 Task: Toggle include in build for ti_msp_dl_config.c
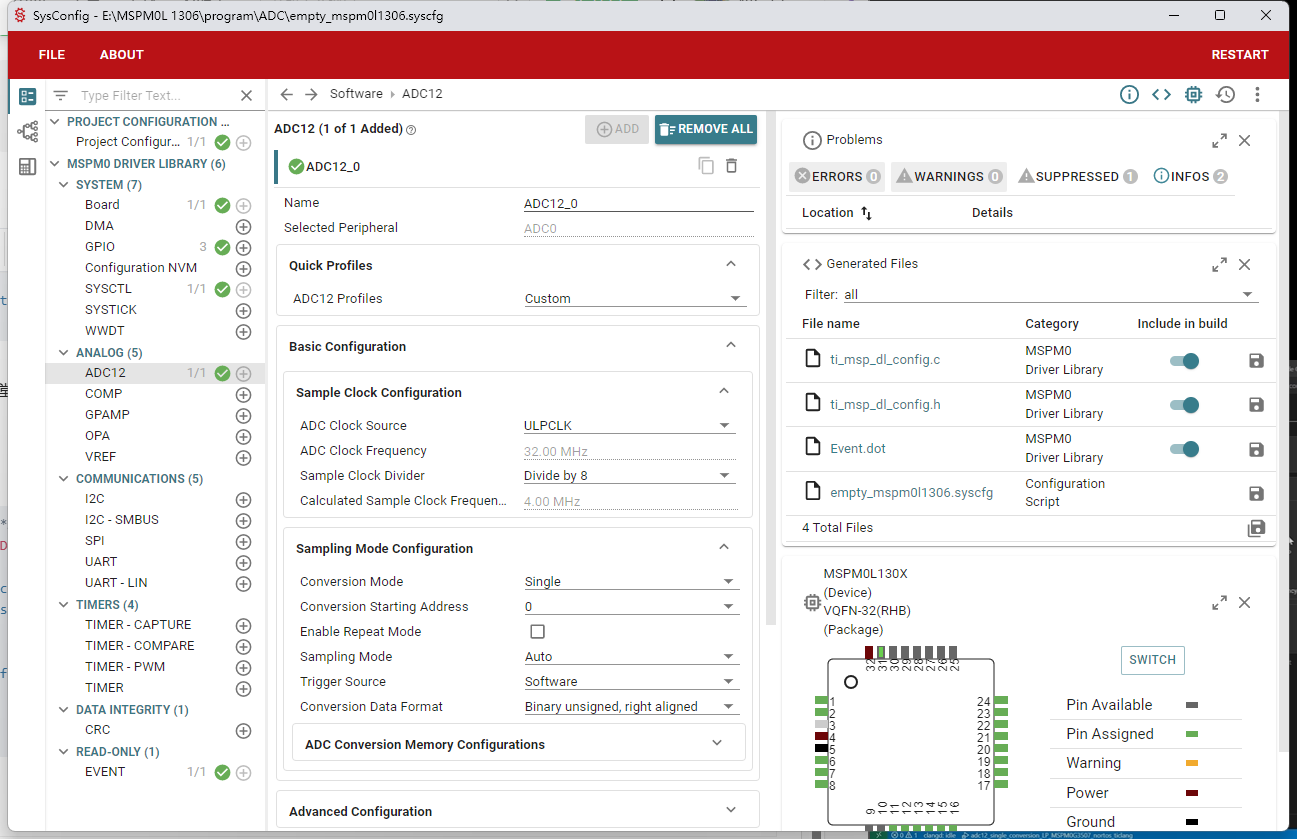tap(1185, 361)
